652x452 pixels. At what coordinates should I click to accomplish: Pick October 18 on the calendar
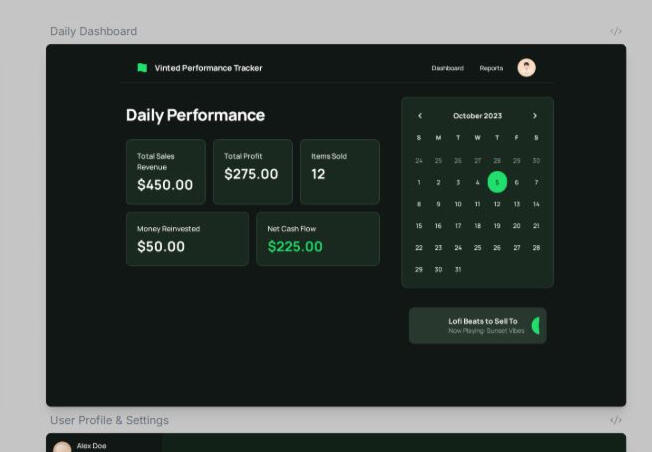(477, 226)
